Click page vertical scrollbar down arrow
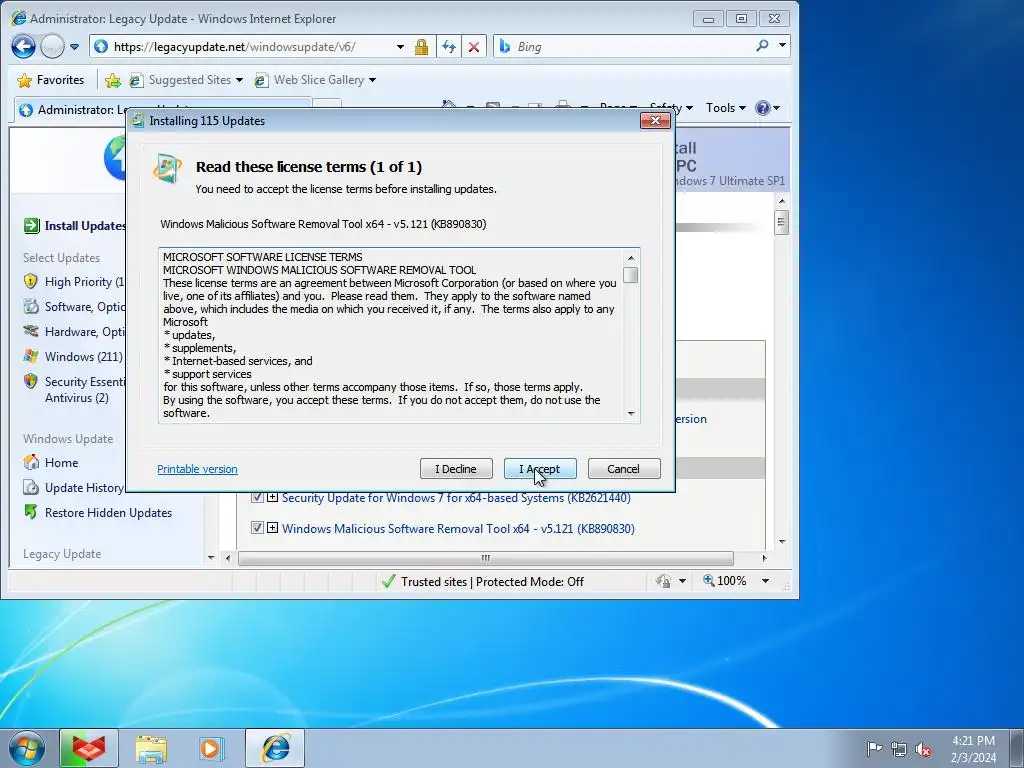The height and width of the screenshot is (768, 1024). (x=782, y=542)
